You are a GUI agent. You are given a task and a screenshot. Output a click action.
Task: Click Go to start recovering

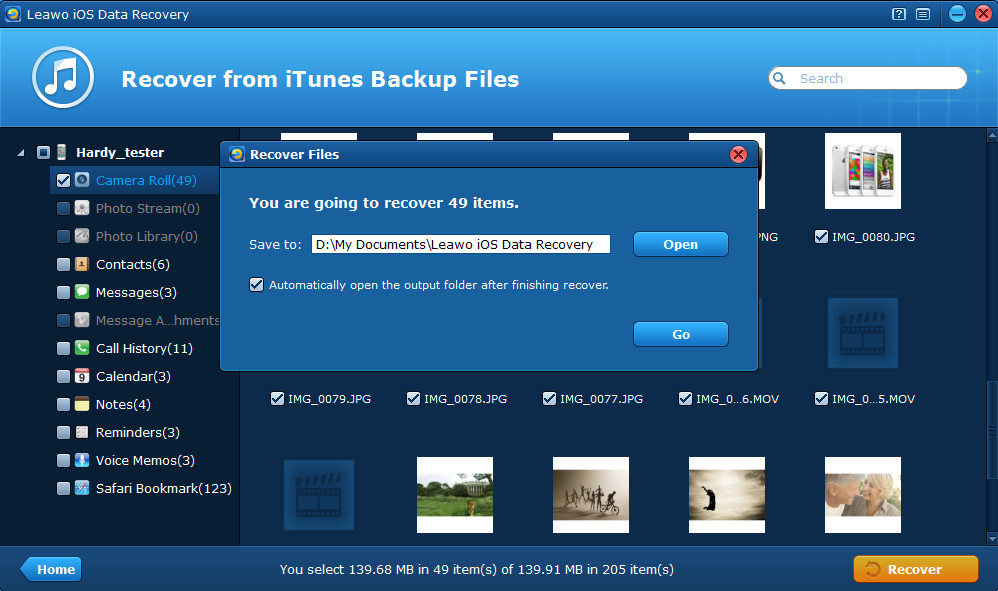point(680,334)
